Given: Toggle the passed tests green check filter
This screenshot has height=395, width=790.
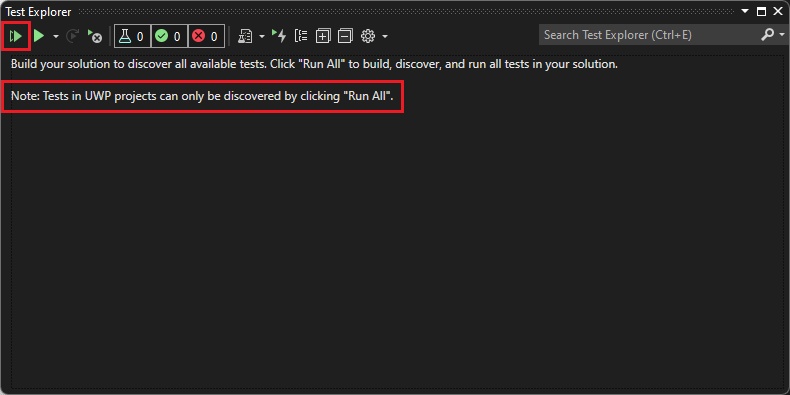Looking at the screenshot, I should pyautogui.click(x=169, y=36).
